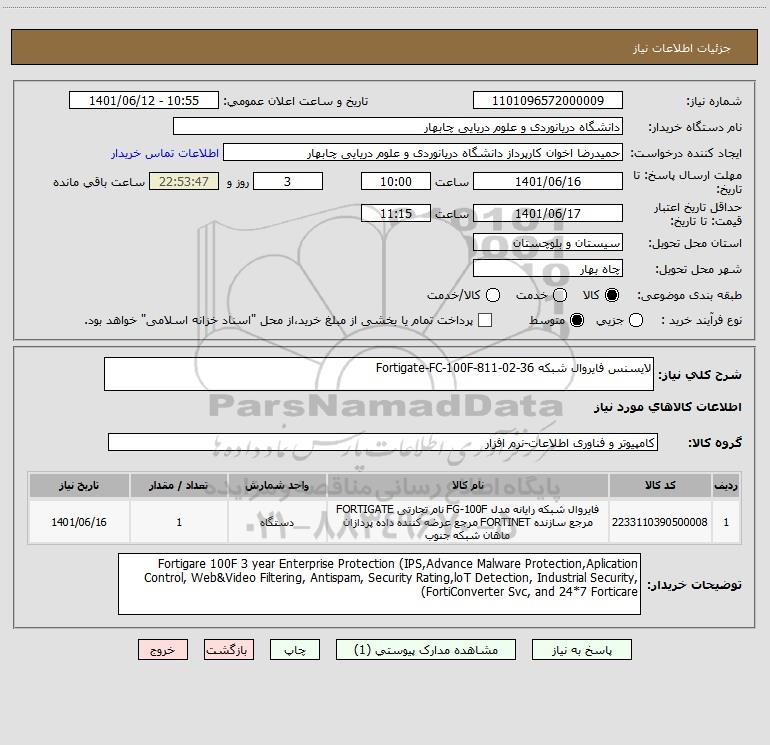This screenshot has width=770, height=745.
Task: Click the بازگشت back button
Action: coord(229,650)
